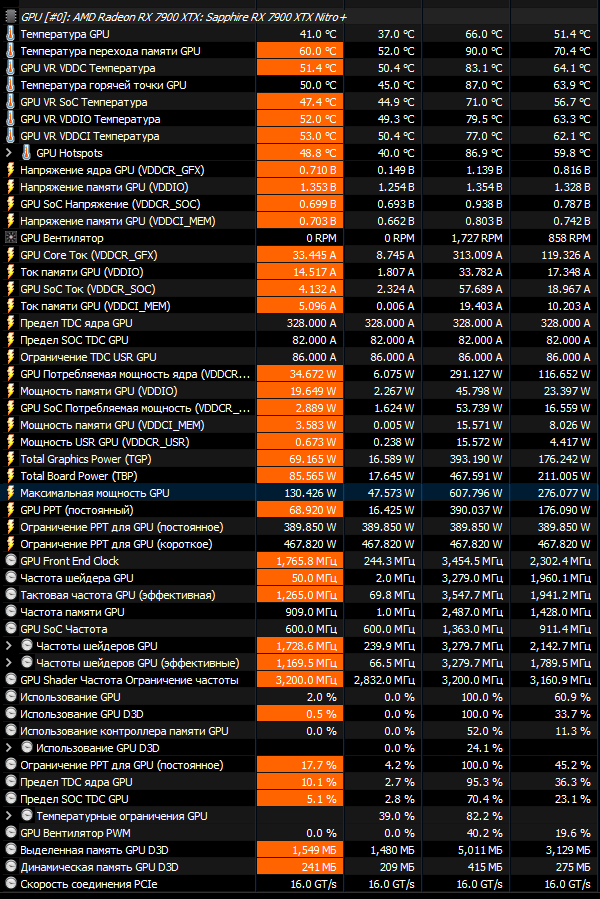Select the Мощность USR GPU (VDDCR_USR) row label
This screenshot has height=899, width=600.
click(105, 442)
